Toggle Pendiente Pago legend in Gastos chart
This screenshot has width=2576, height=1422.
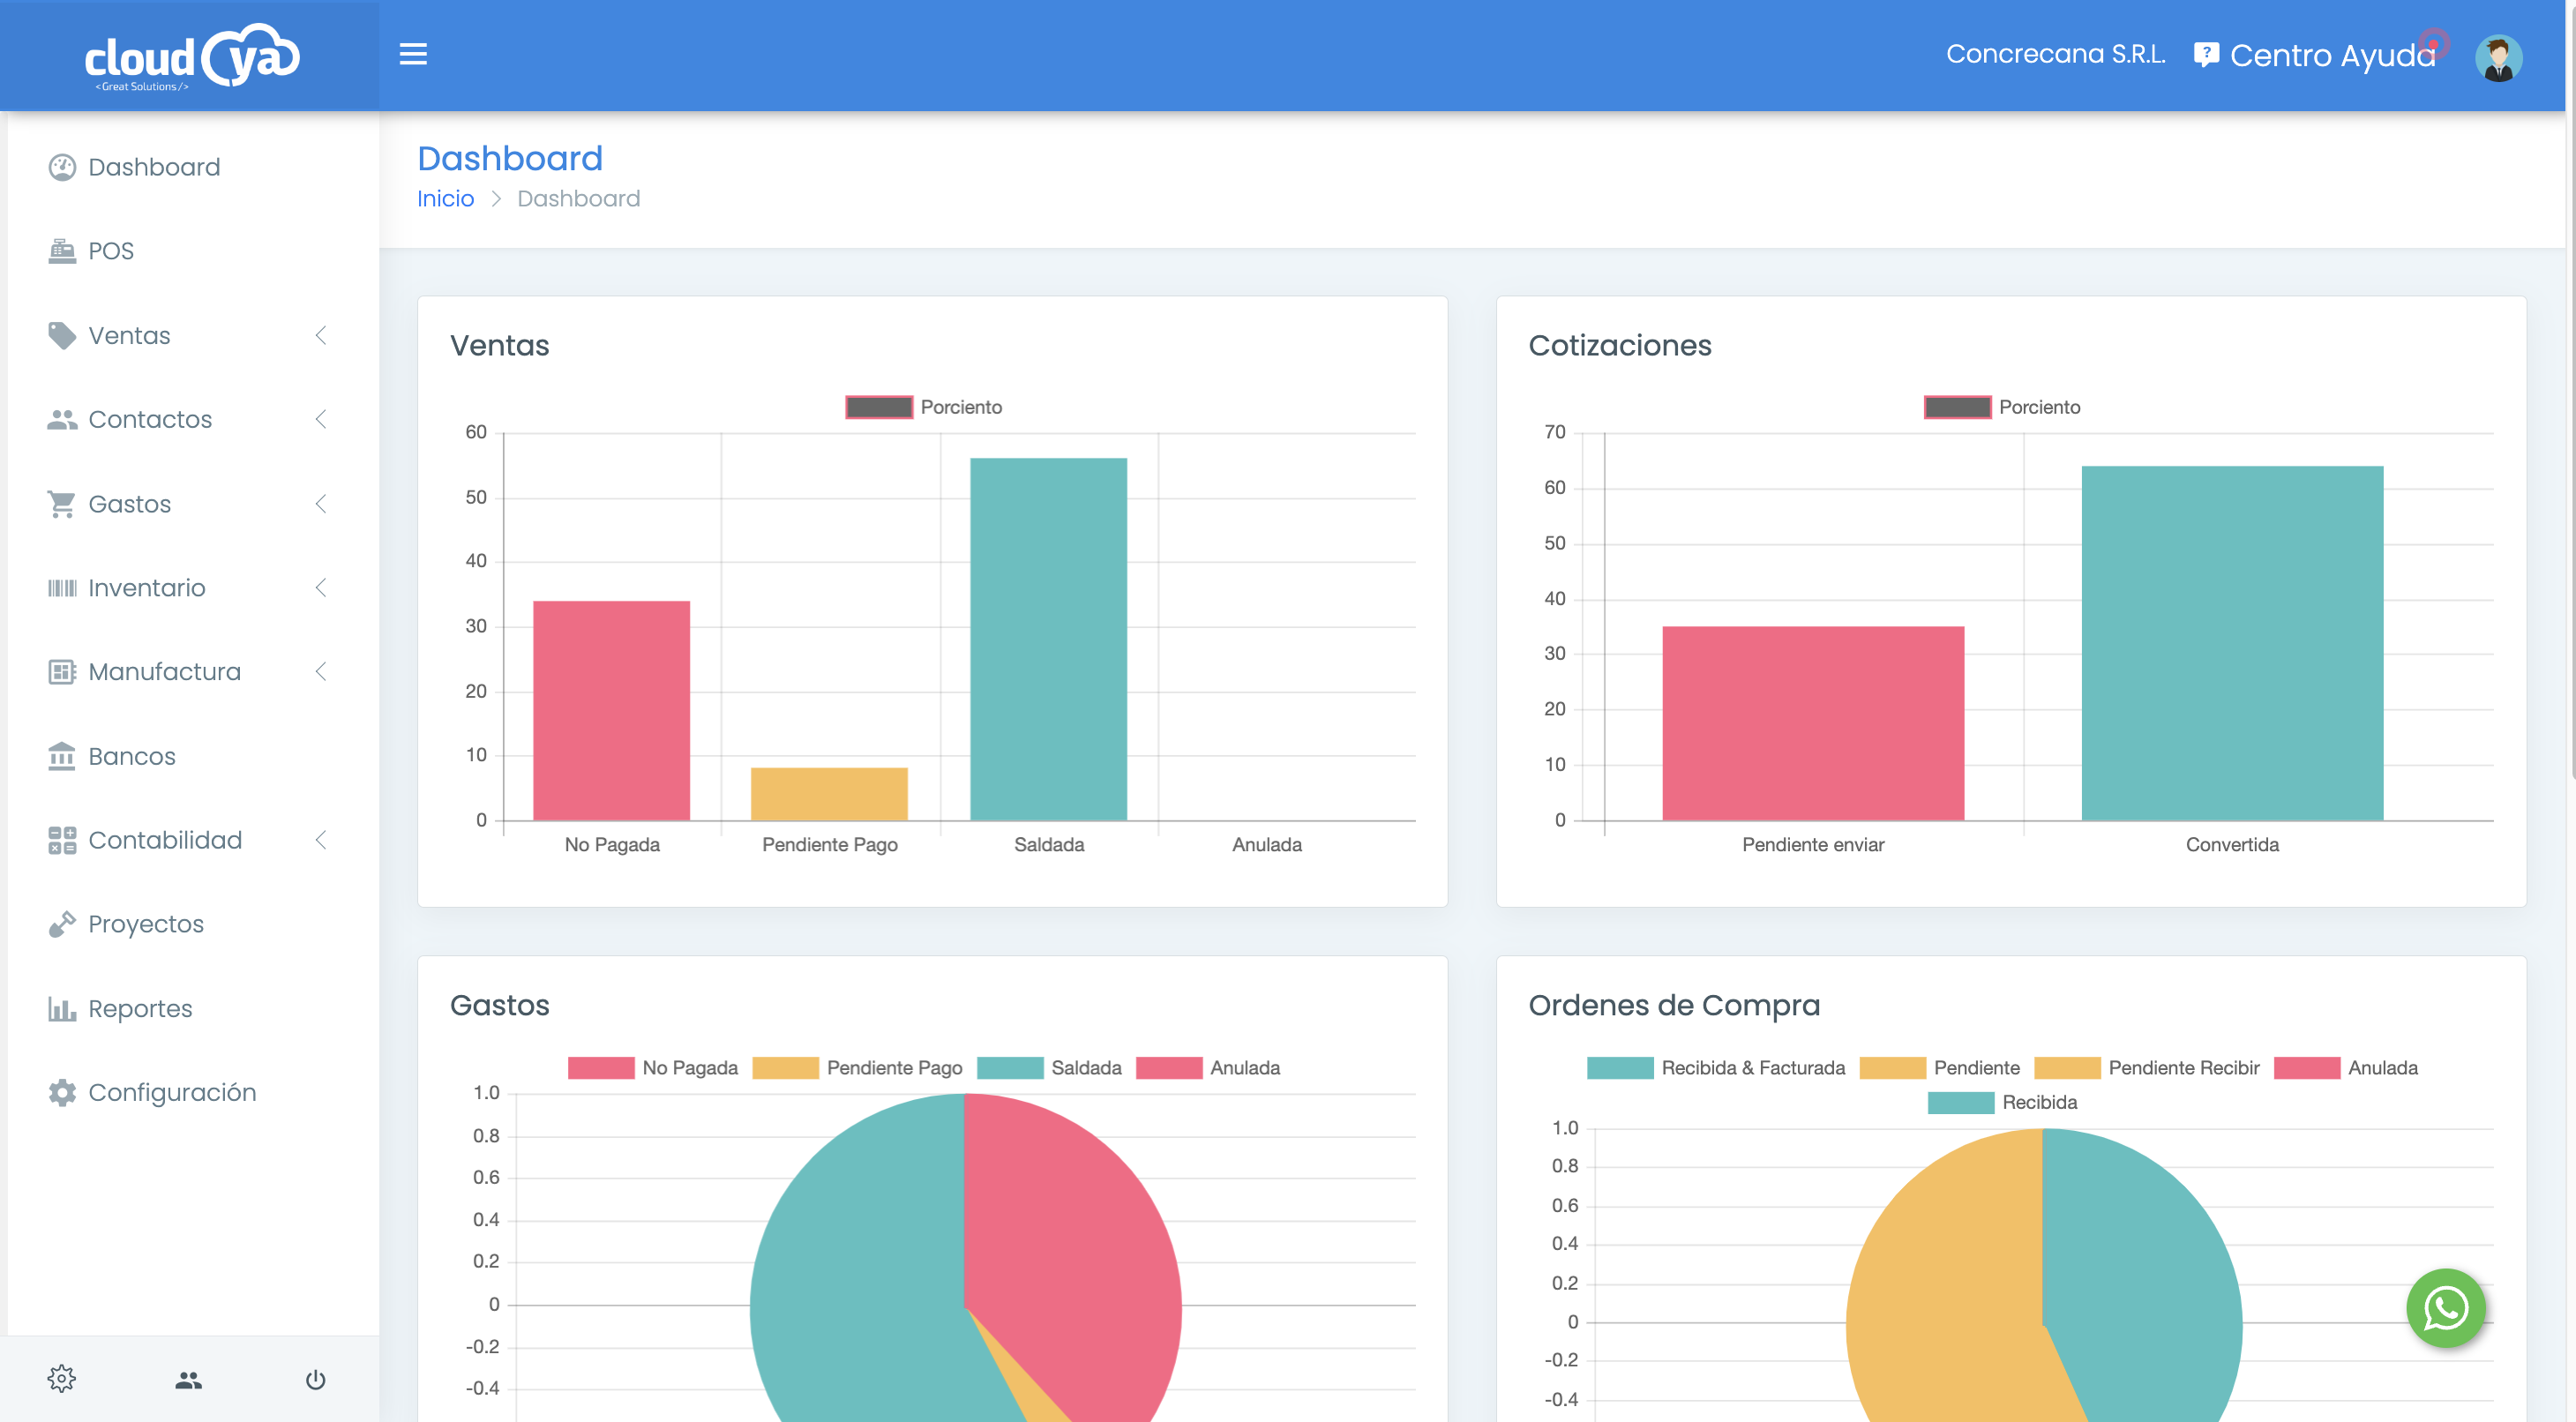pyautogui.click(x=857, y=1068)
